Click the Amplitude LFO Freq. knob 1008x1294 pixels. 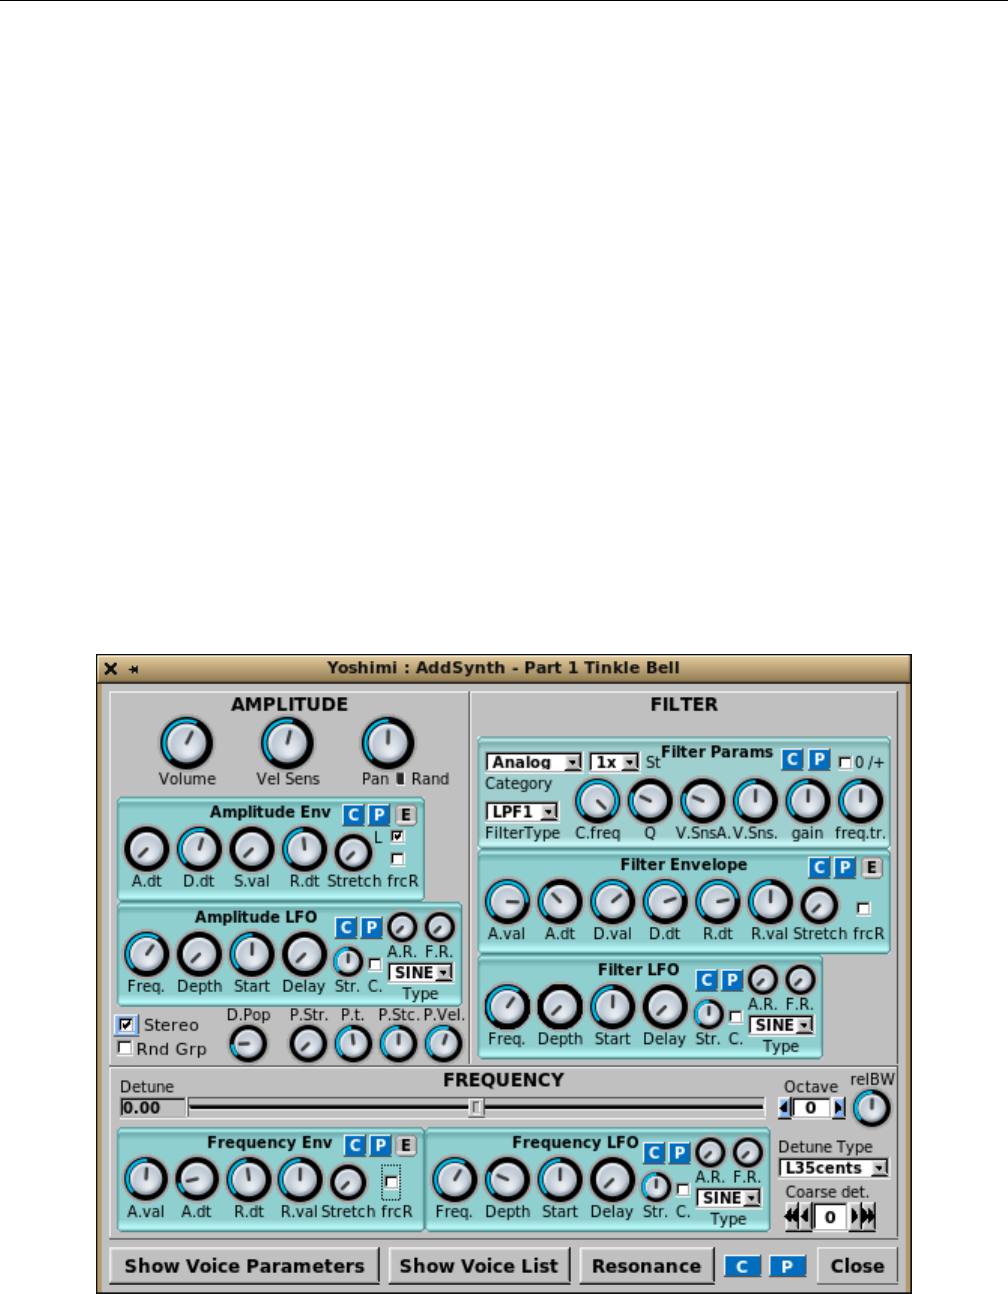point(146,955)
